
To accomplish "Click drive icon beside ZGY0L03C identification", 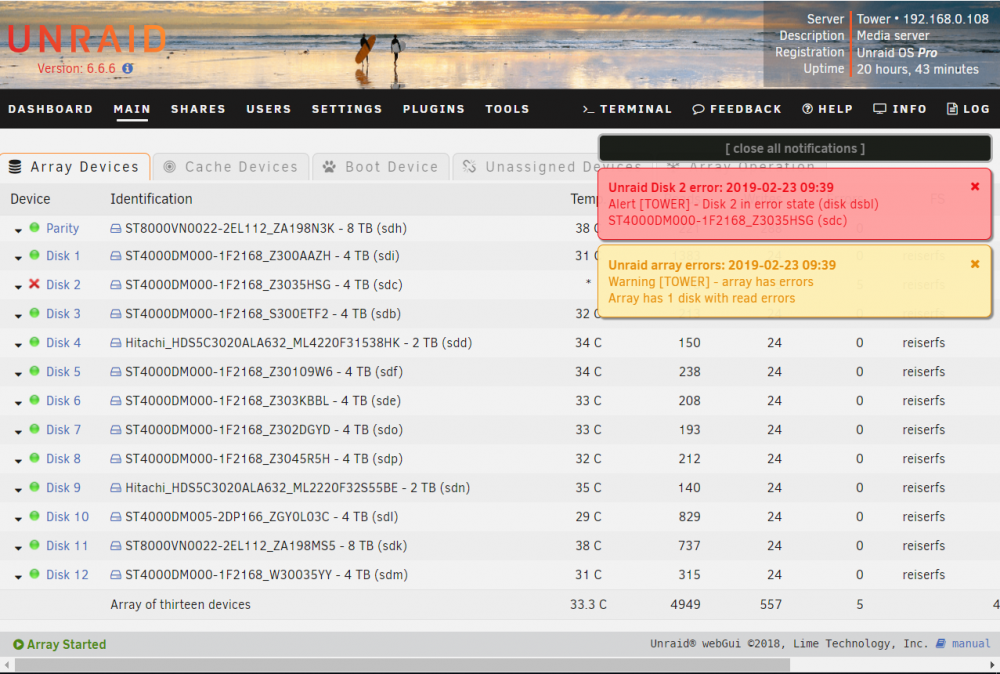I will click(115, 517).
